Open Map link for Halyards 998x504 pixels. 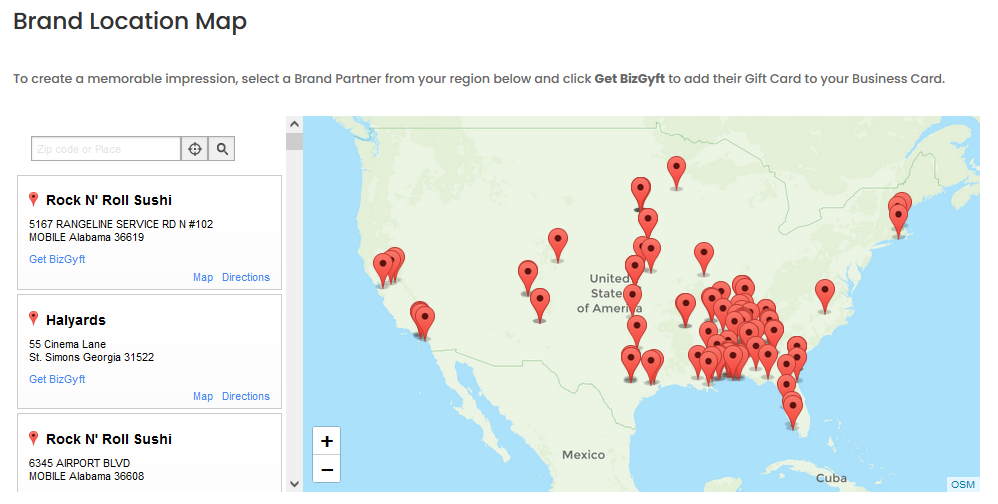(x=203, y=396)
